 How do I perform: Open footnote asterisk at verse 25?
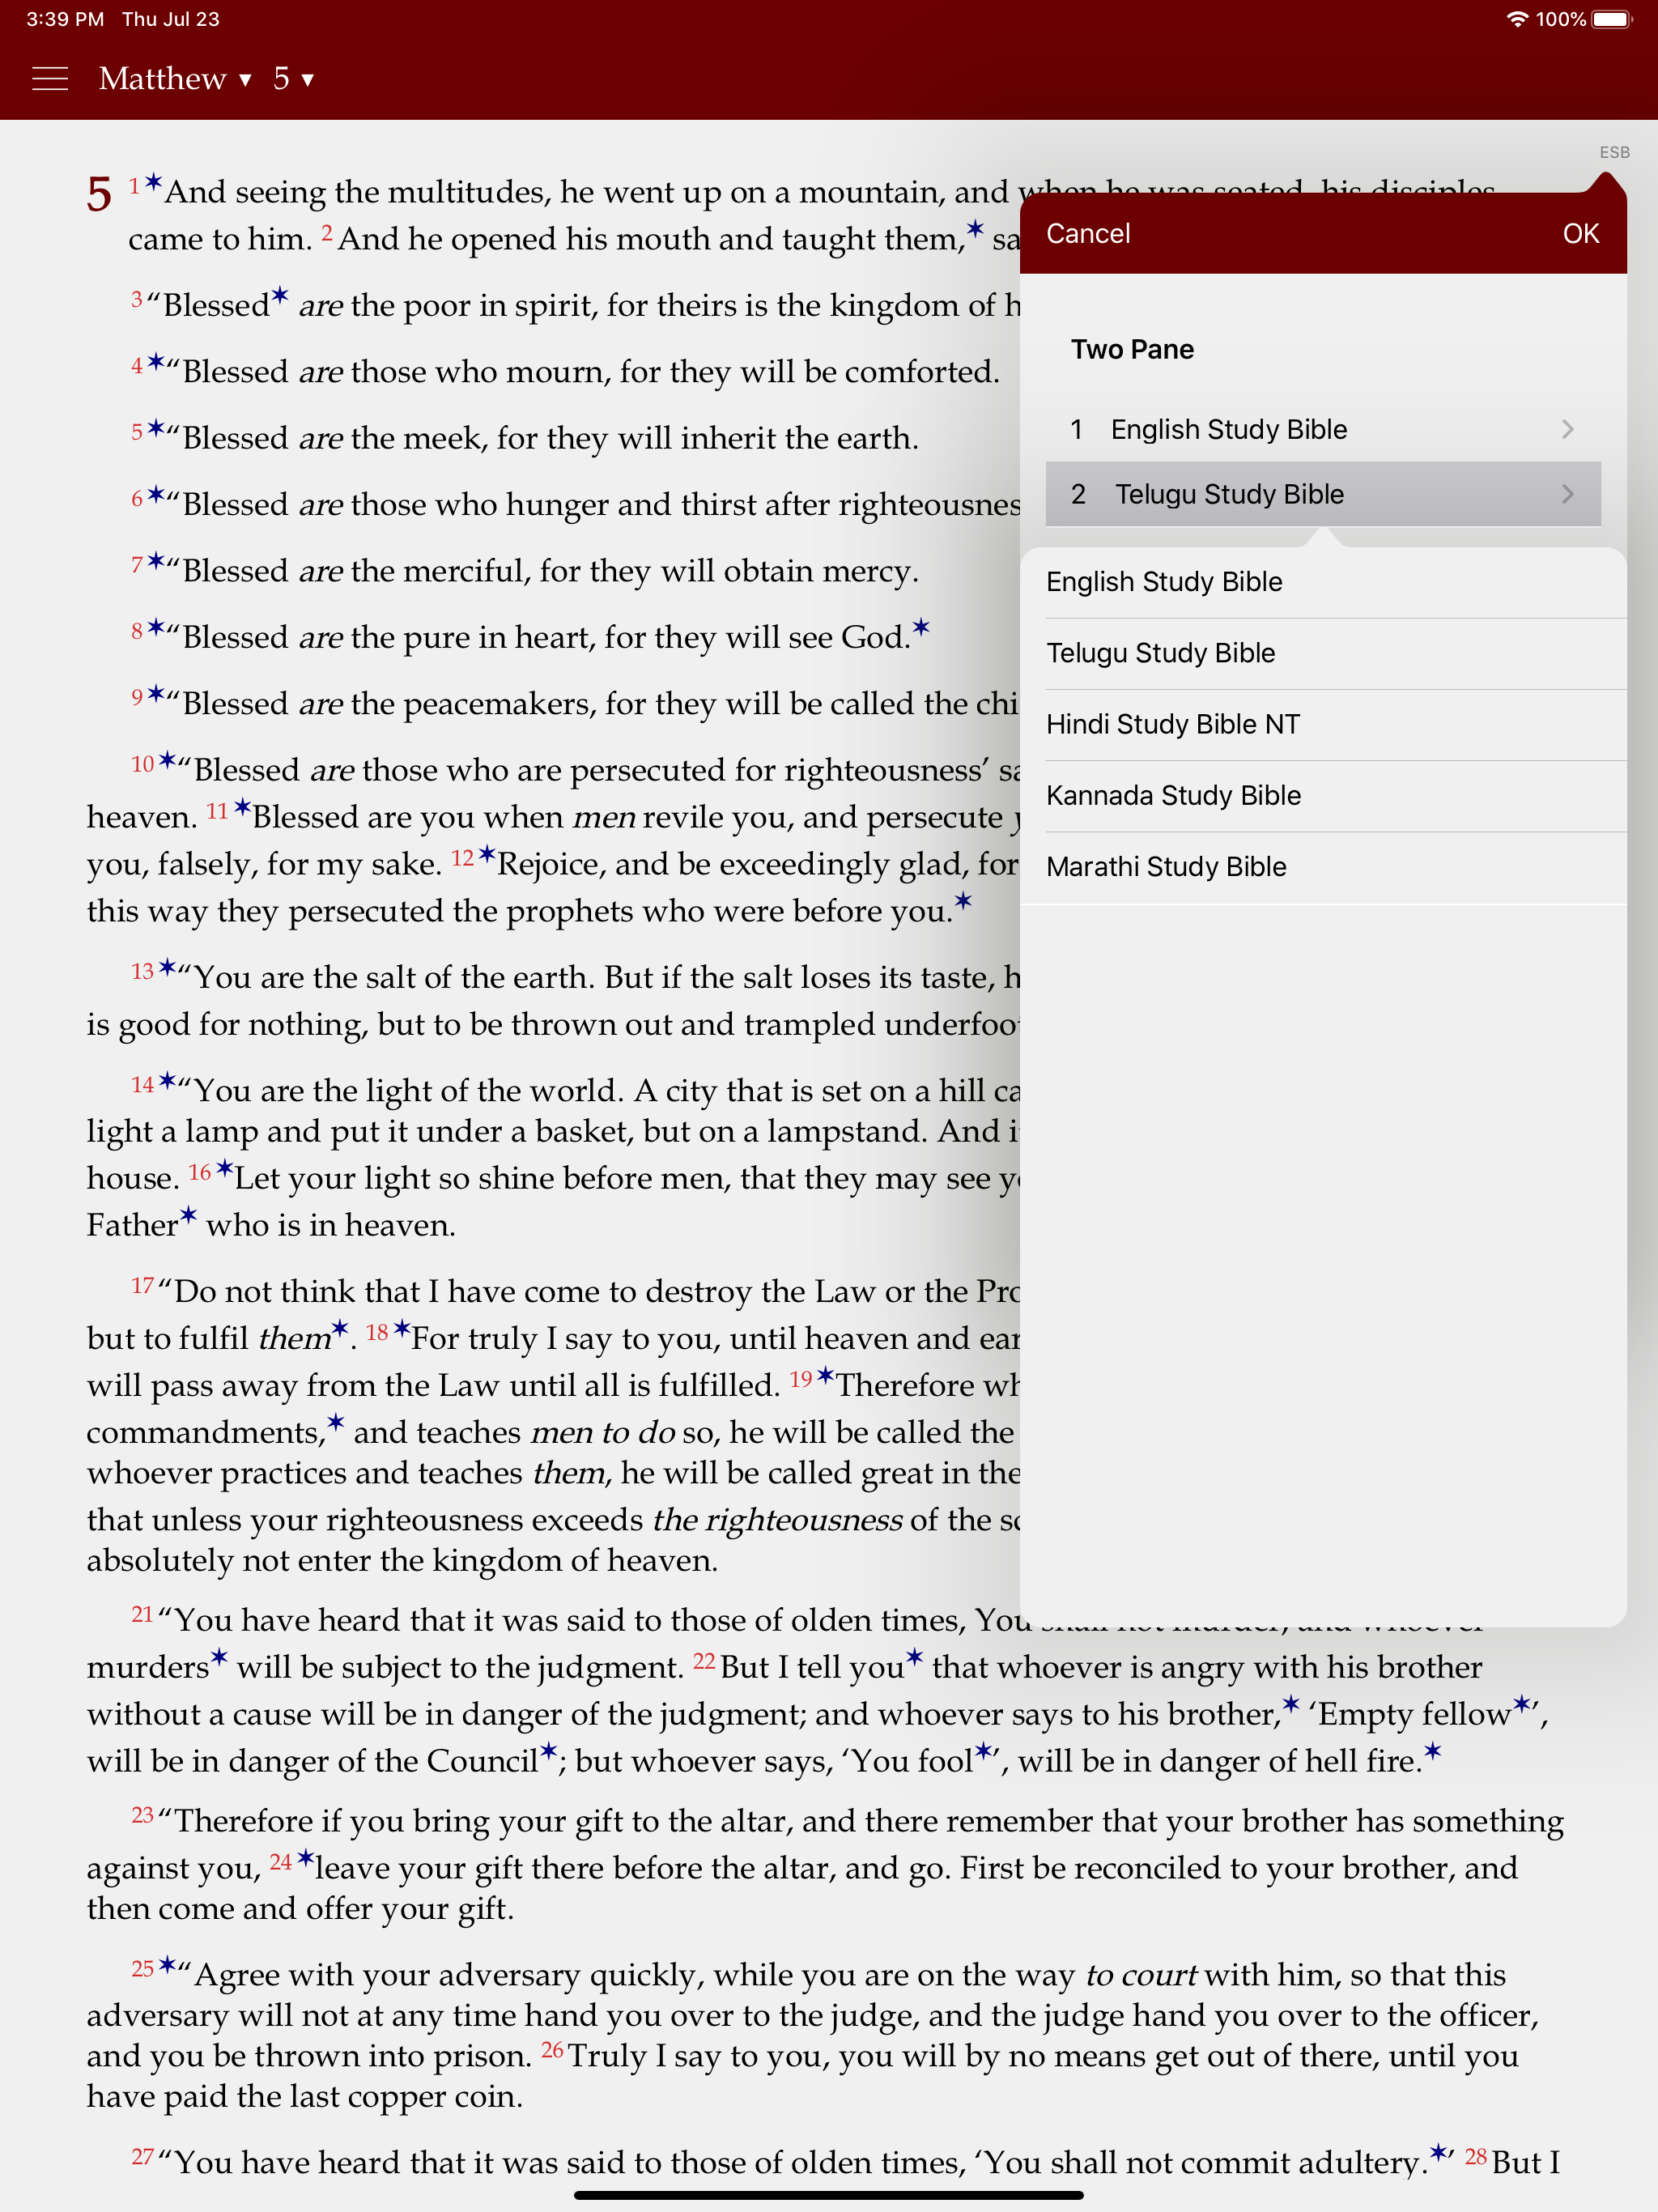tap(167, 1965)
